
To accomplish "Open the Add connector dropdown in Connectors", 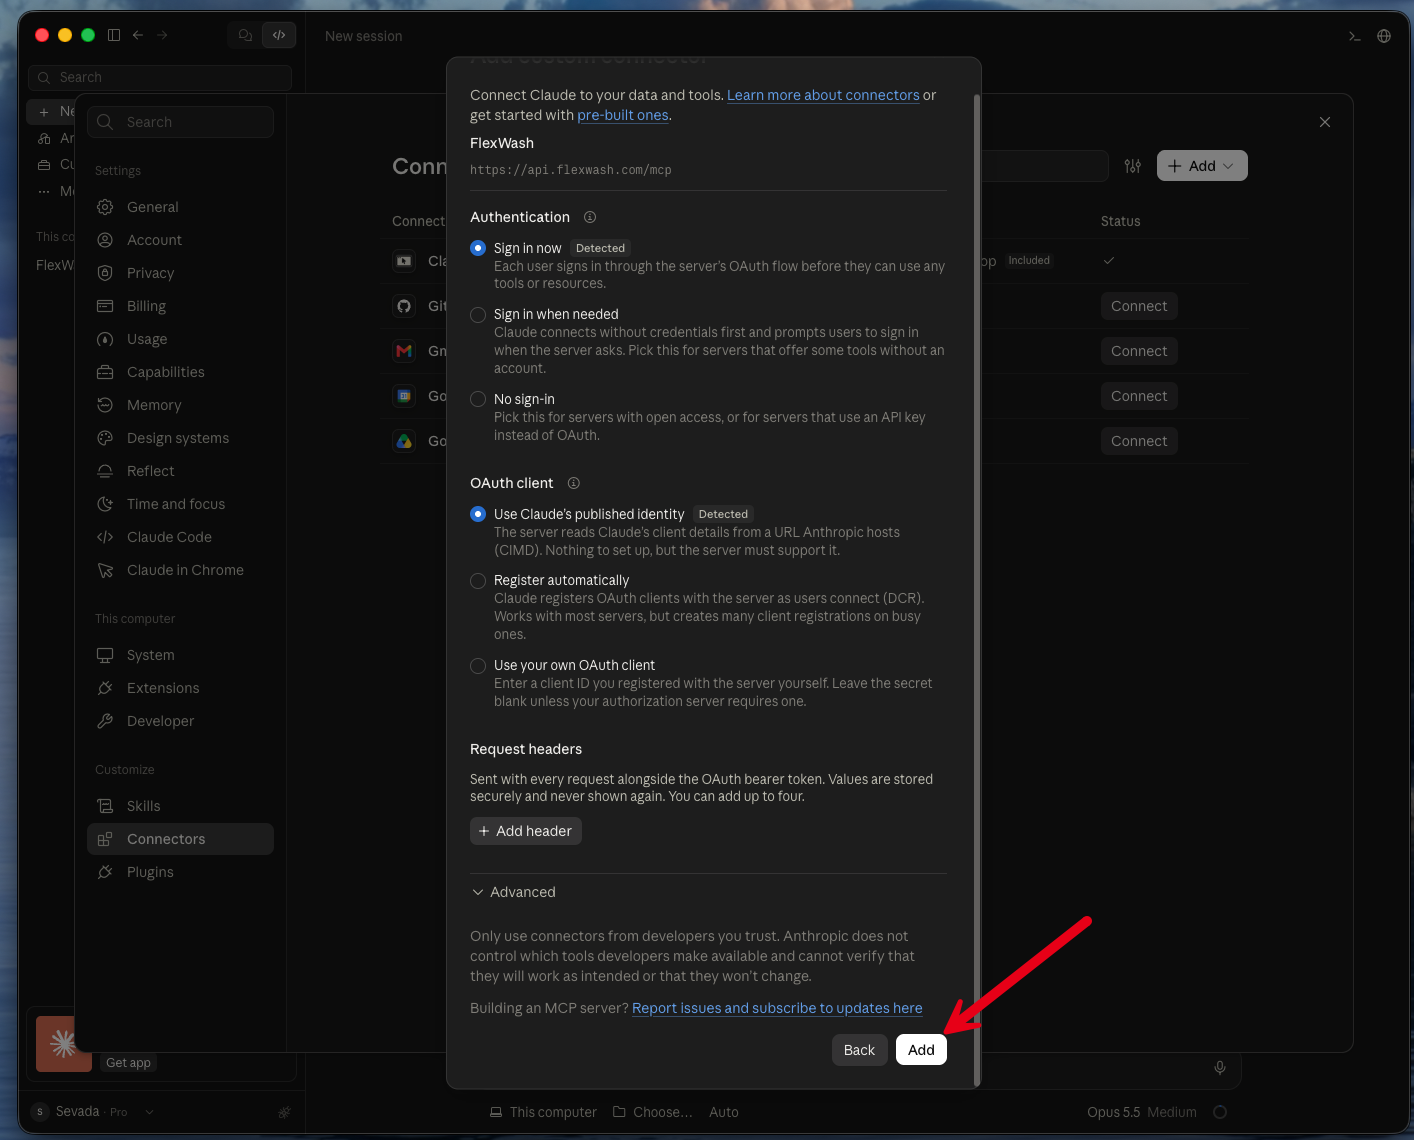I will [x=1202, y=166].
